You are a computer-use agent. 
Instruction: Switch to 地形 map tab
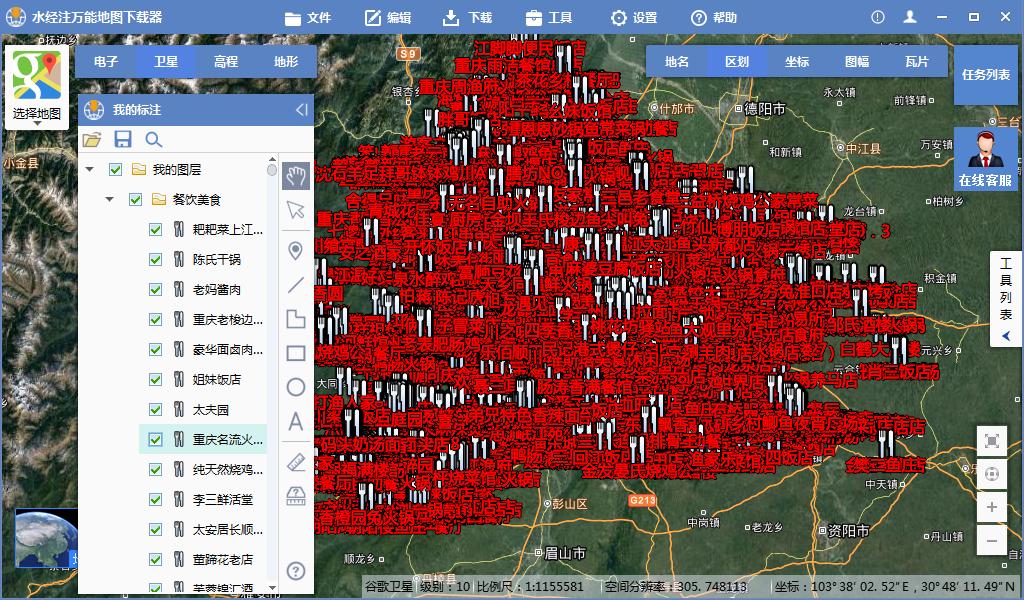click(x=286, y=61)
